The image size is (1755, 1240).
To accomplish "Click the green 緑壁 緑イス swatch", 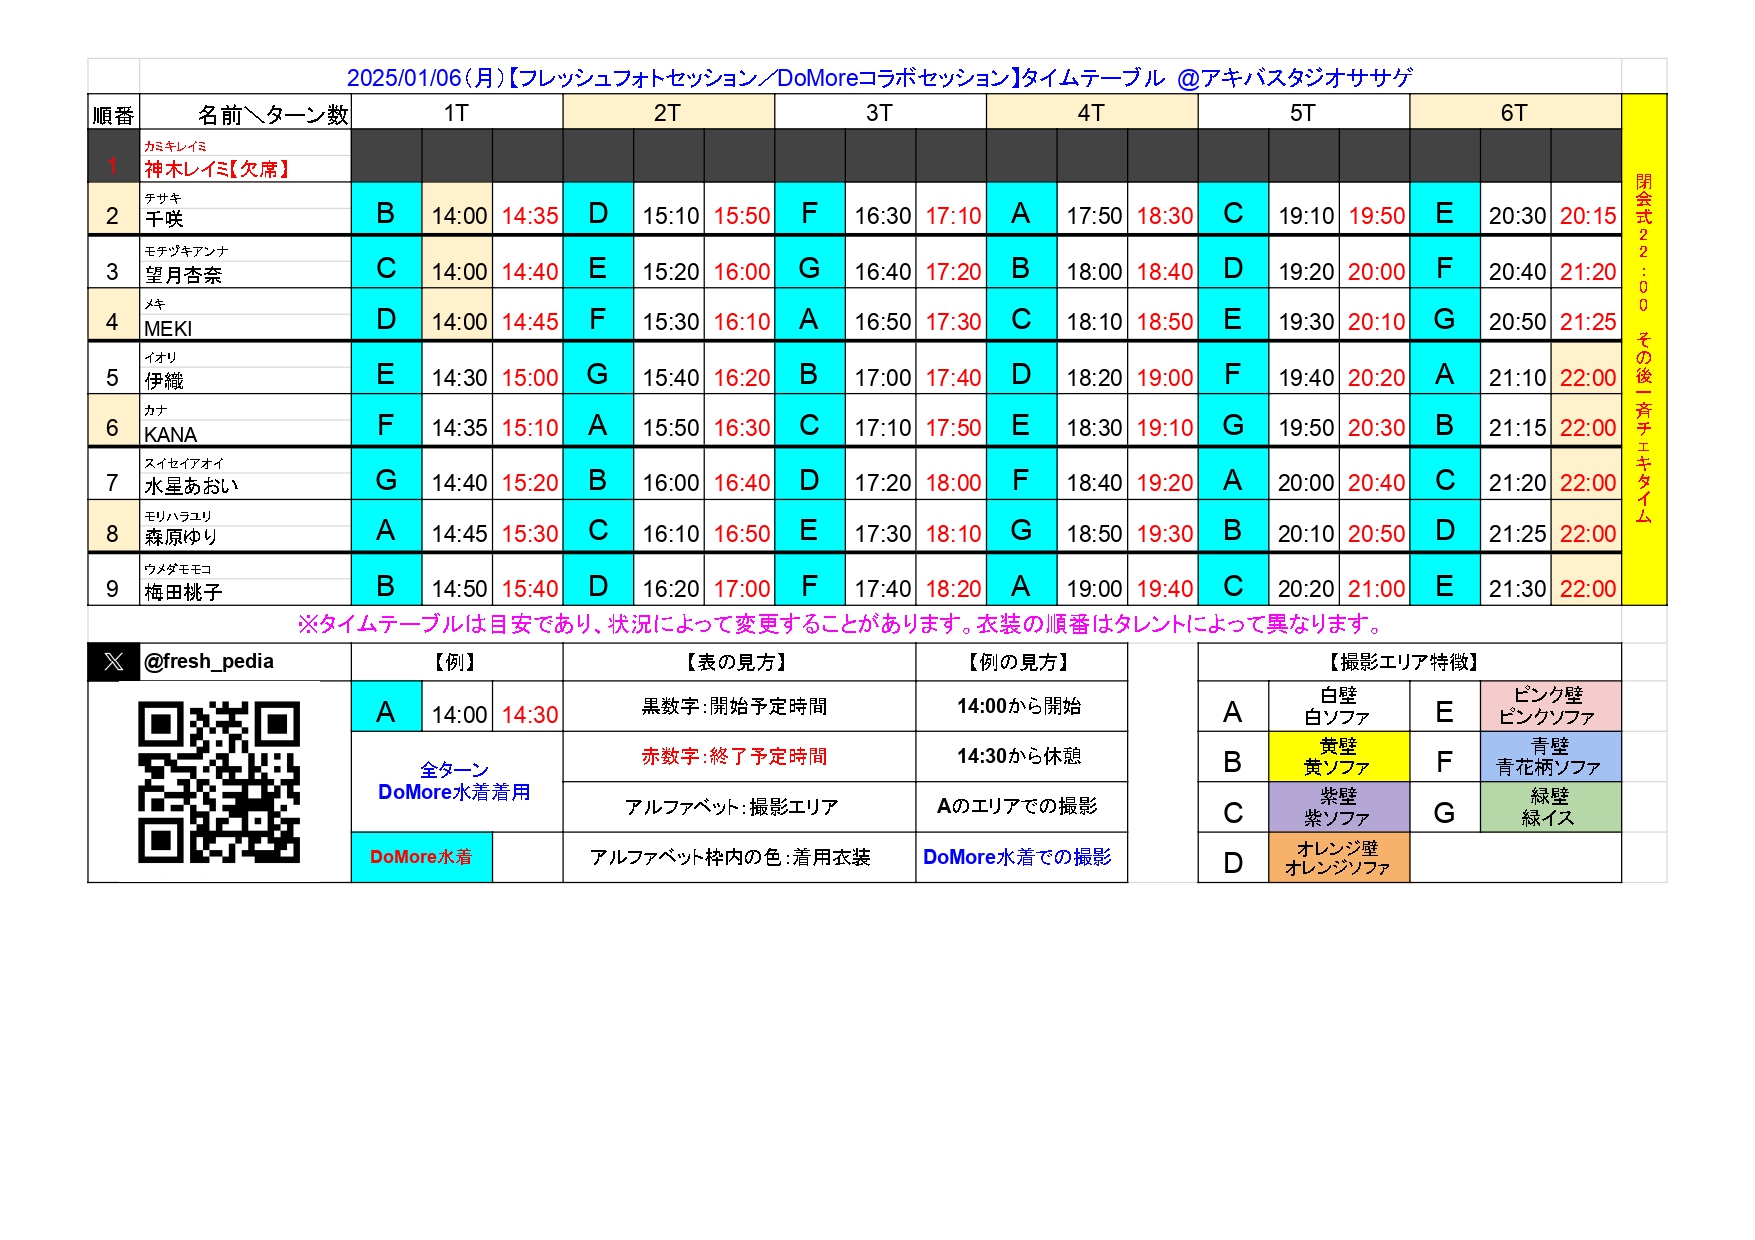I will [1549, 807].
